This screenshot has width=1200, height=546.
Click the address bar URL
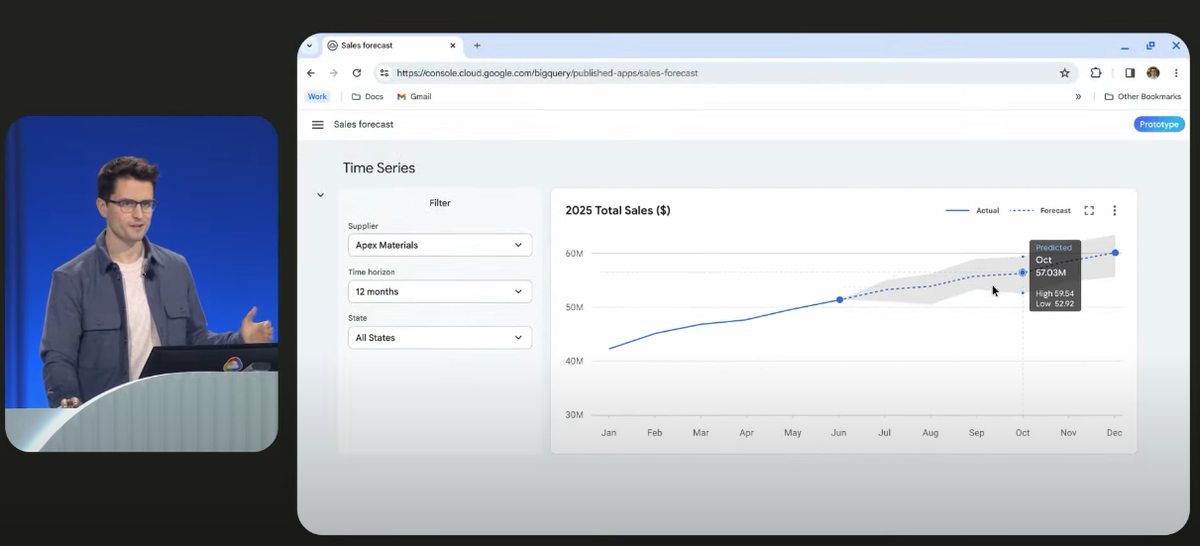click(547, 73)
